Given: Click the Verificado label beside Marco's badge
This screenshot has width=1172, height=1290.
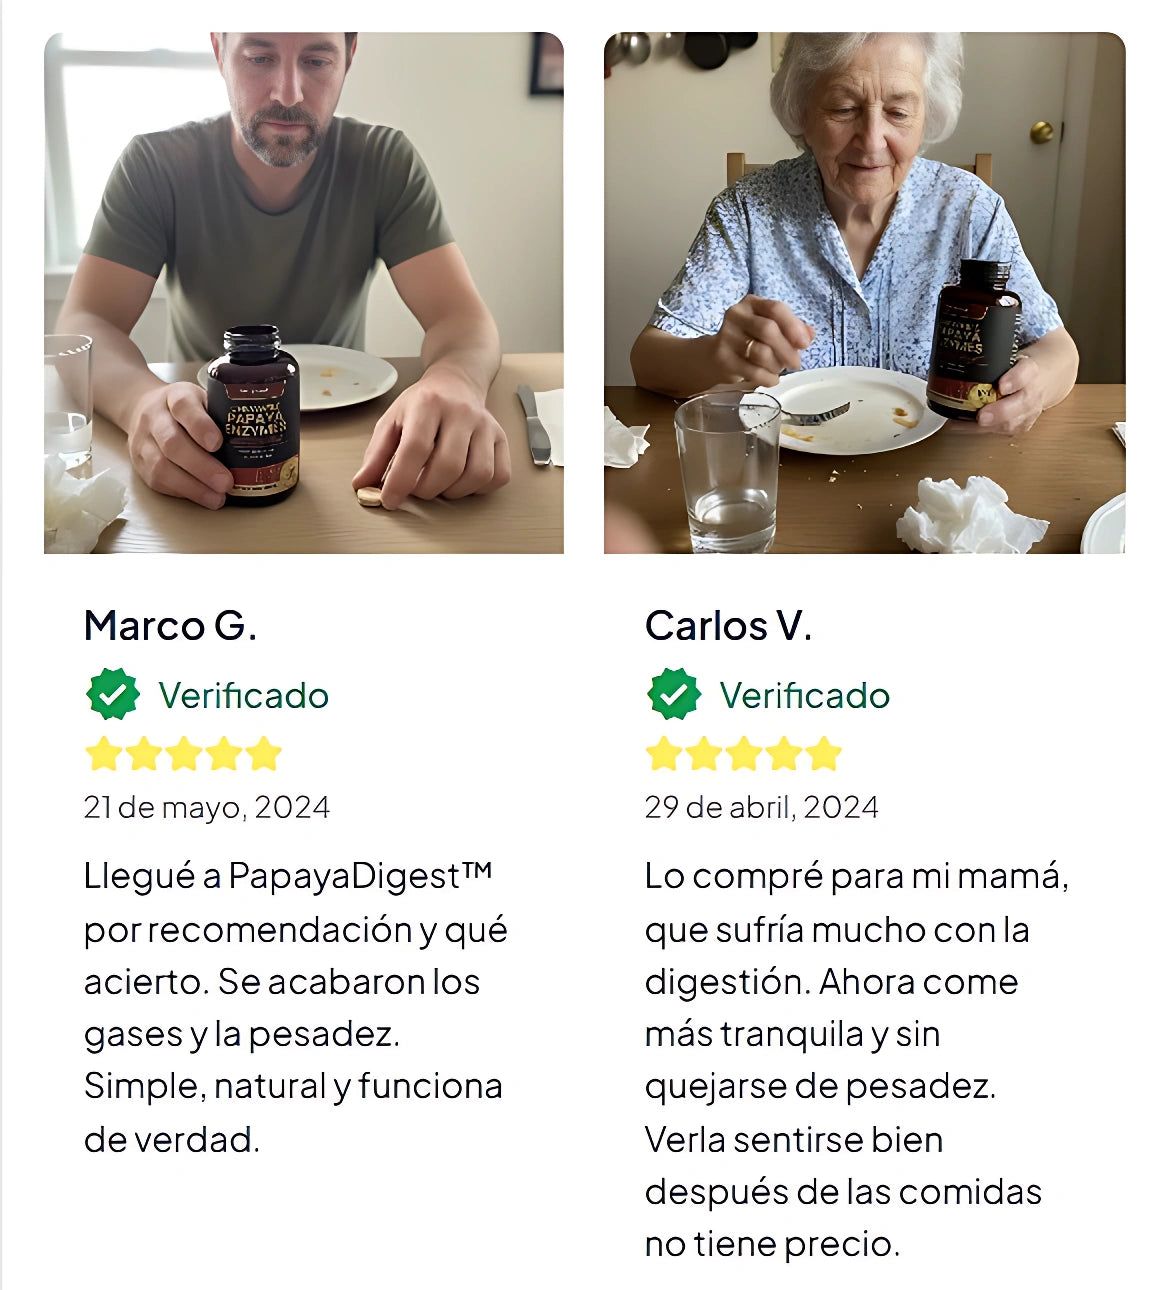Looking at the screenshot, I should coord(244,695).
